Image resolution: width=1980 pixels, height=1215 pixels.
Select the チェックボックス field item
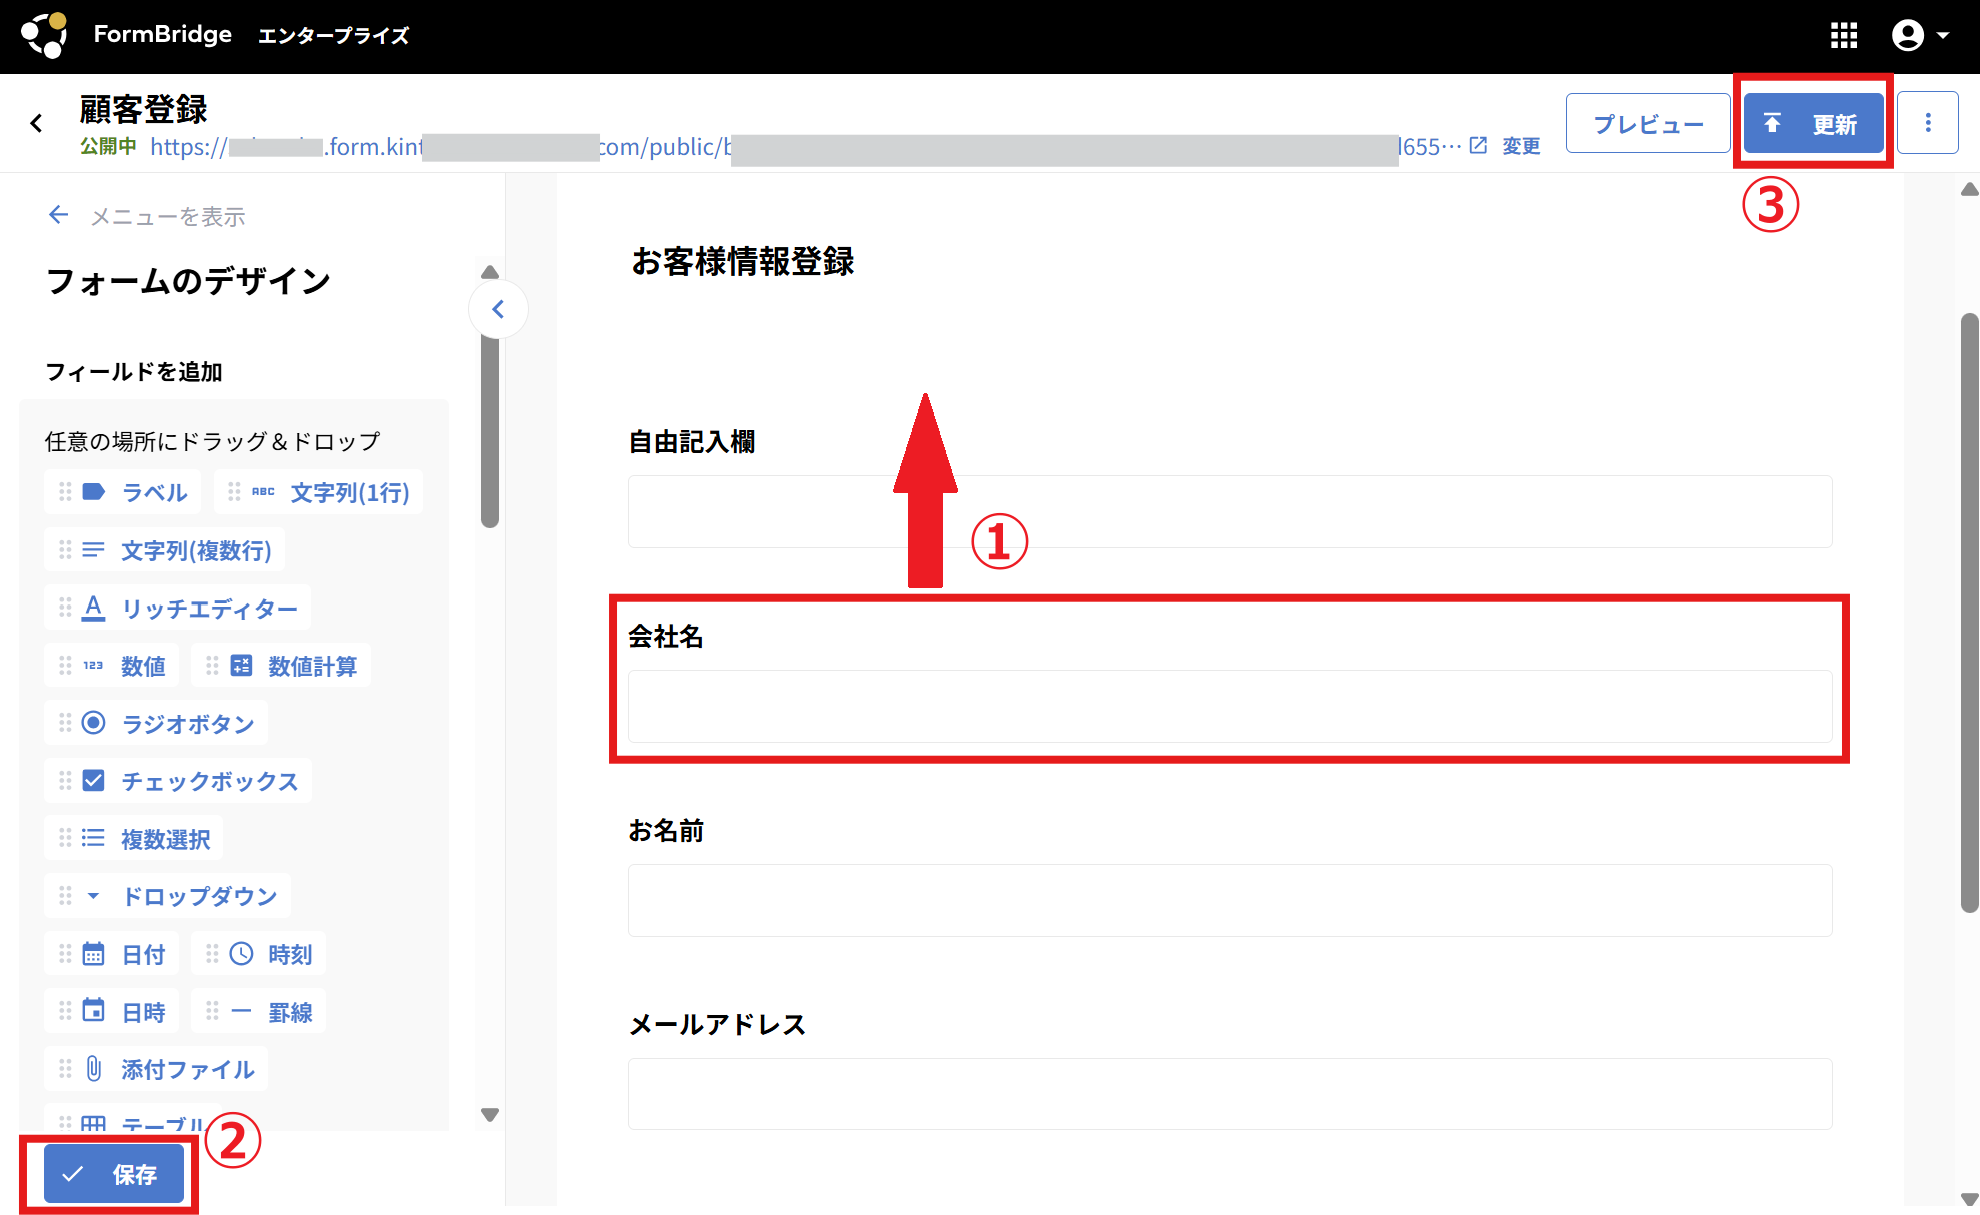(178, 781)
